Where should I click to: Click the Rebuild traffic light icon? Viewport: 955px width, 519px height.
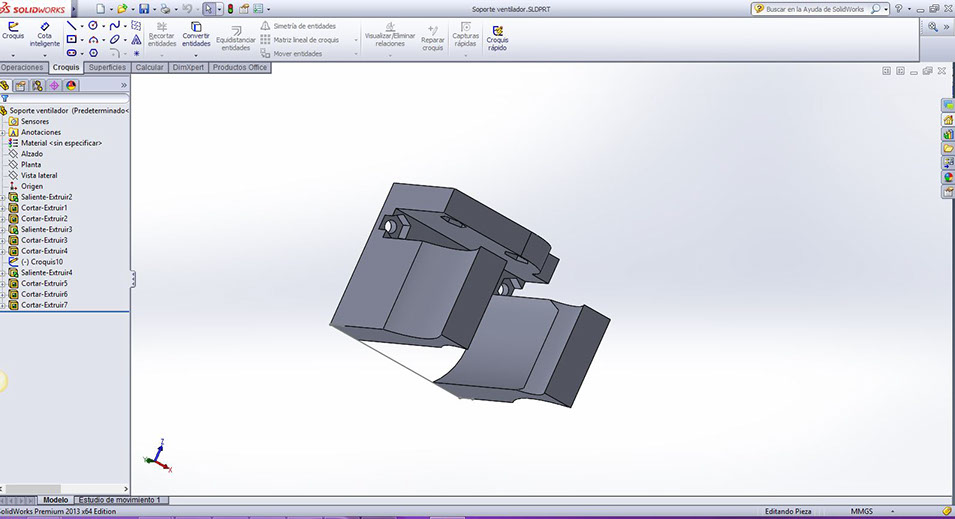230,9
